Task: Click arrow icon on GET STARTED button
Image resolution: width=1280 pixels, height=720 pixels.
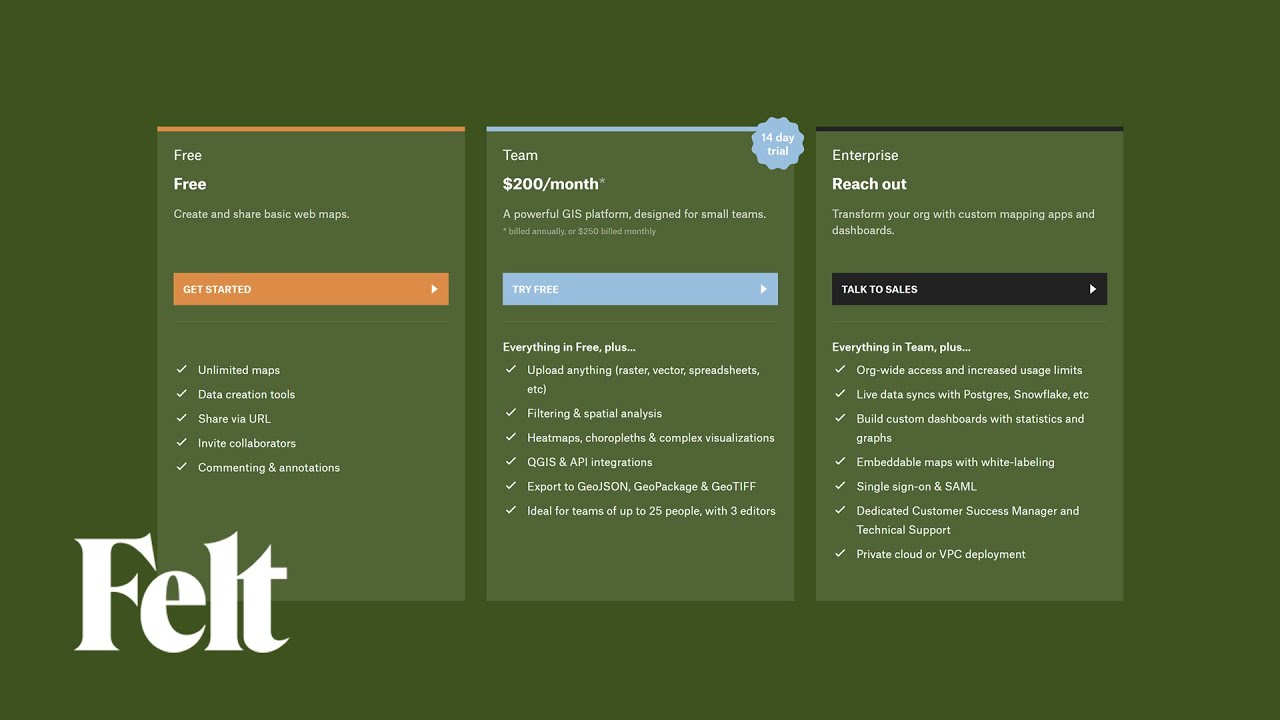Action: tap(434, 289)
